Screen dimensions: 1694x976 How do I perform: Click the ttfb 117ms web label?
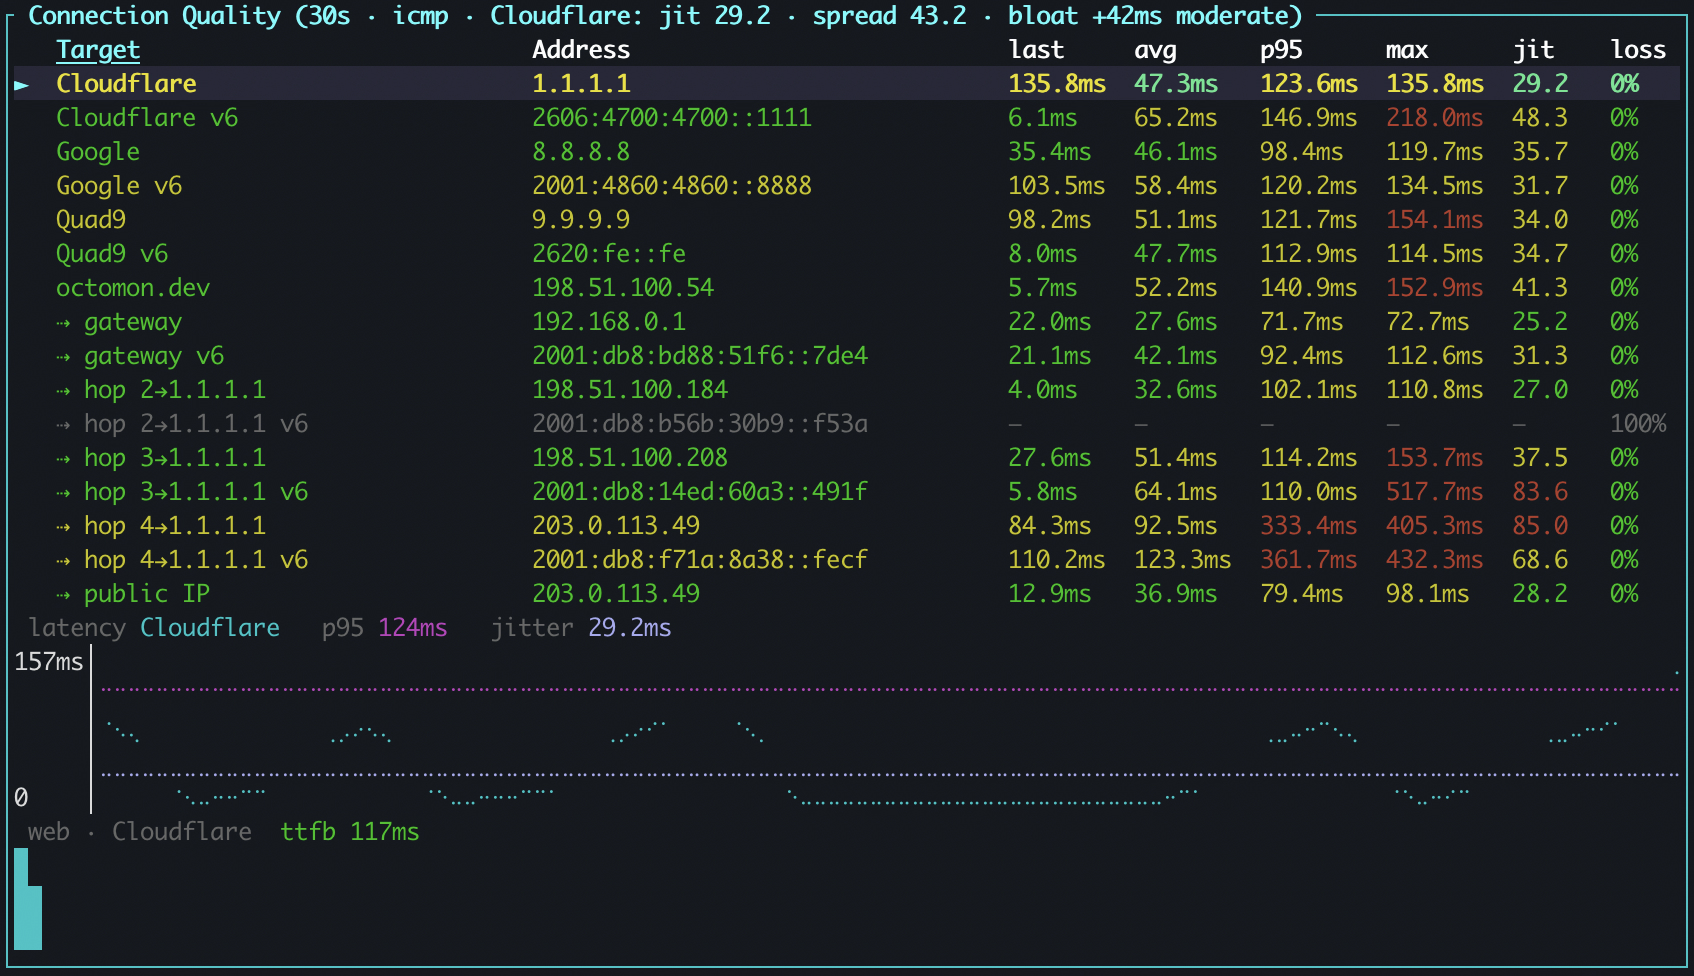(350, 832)
